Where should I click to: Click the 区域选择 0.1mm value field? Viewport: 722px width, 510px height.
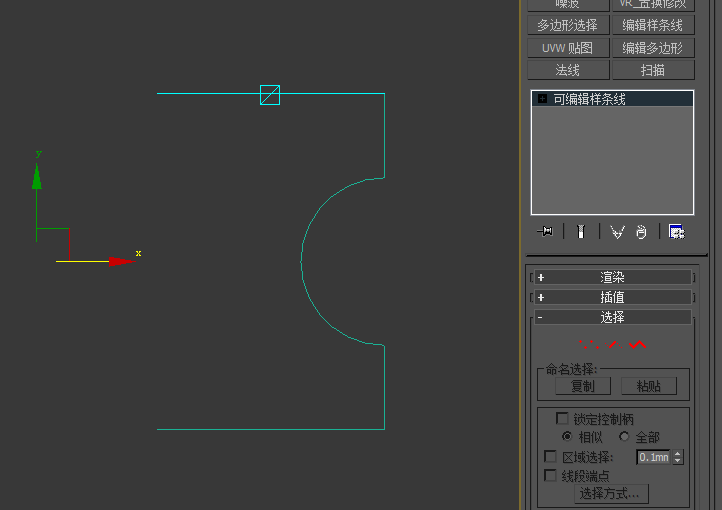tap(654, 457)
